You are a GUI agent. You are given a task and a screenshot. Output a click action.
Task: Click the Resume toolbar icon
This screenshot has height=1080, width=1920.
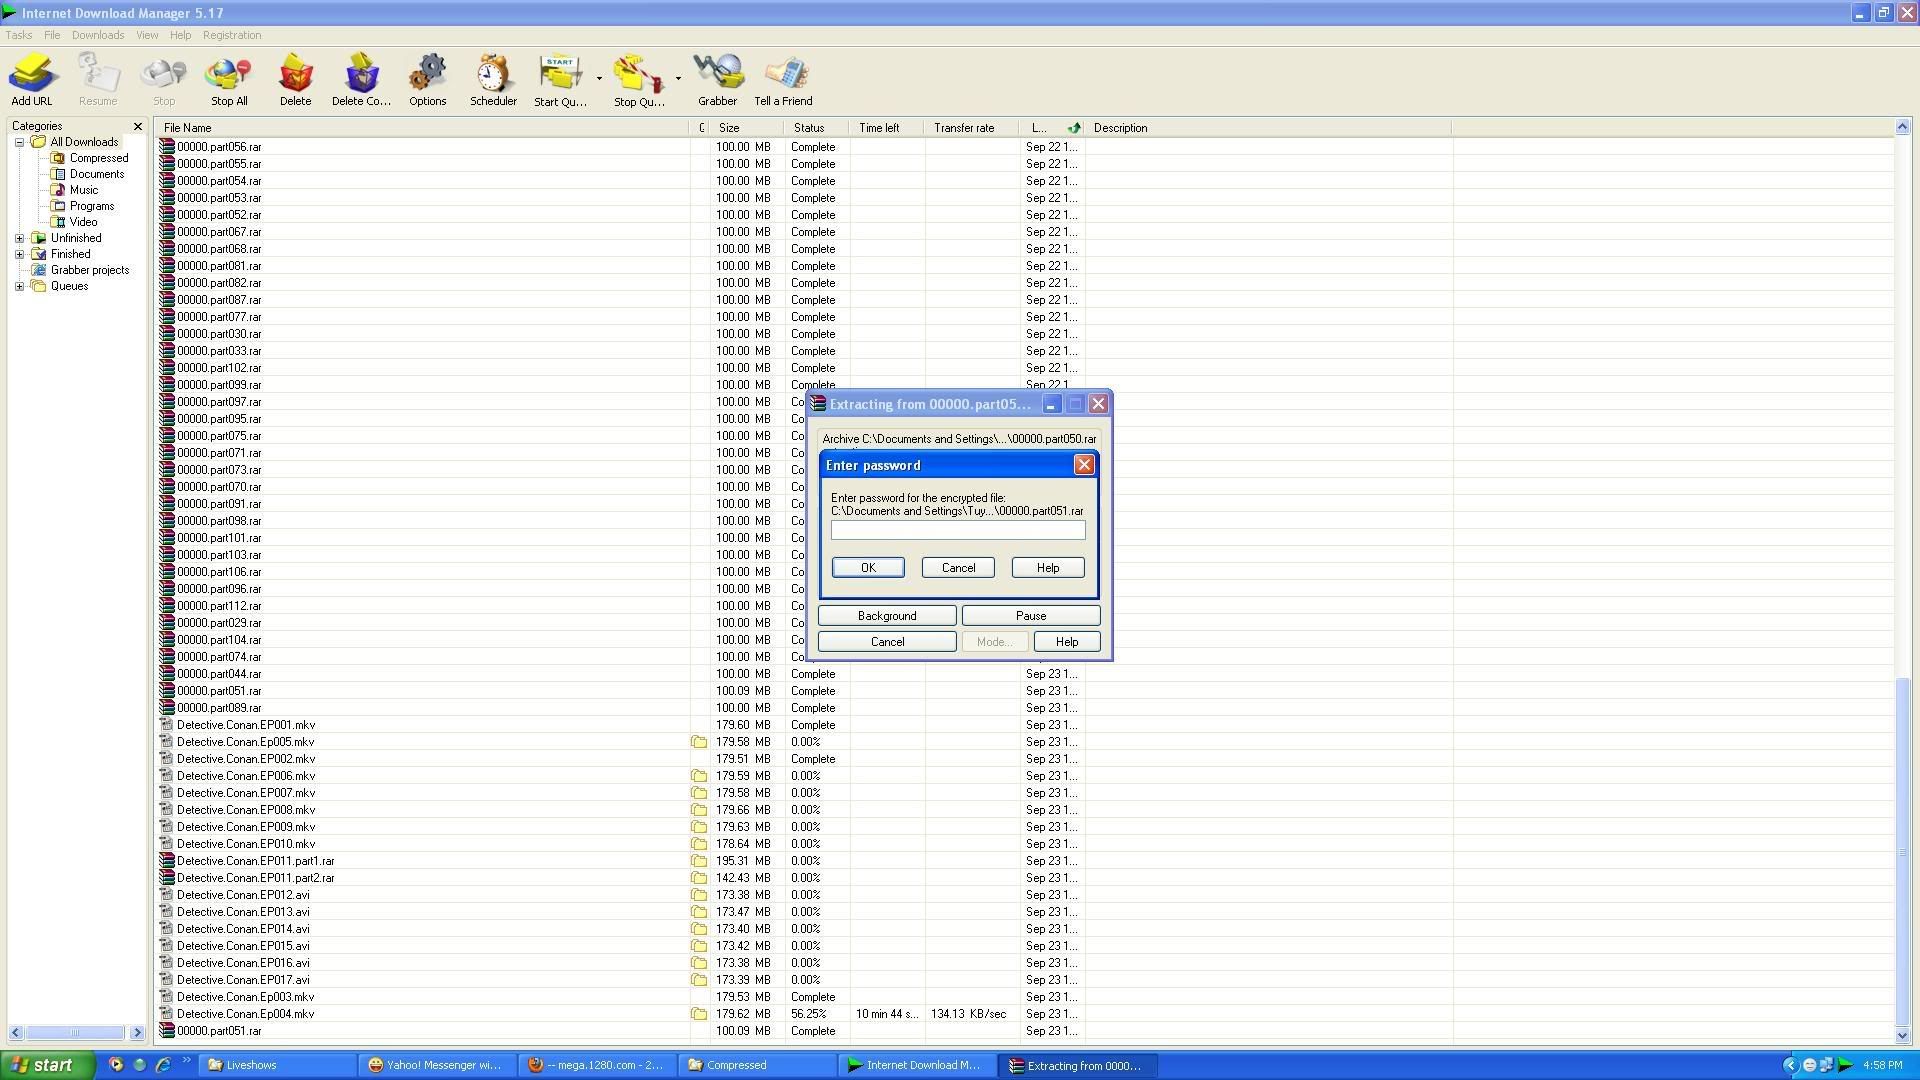pyautogui.click(x=98, y=80)
